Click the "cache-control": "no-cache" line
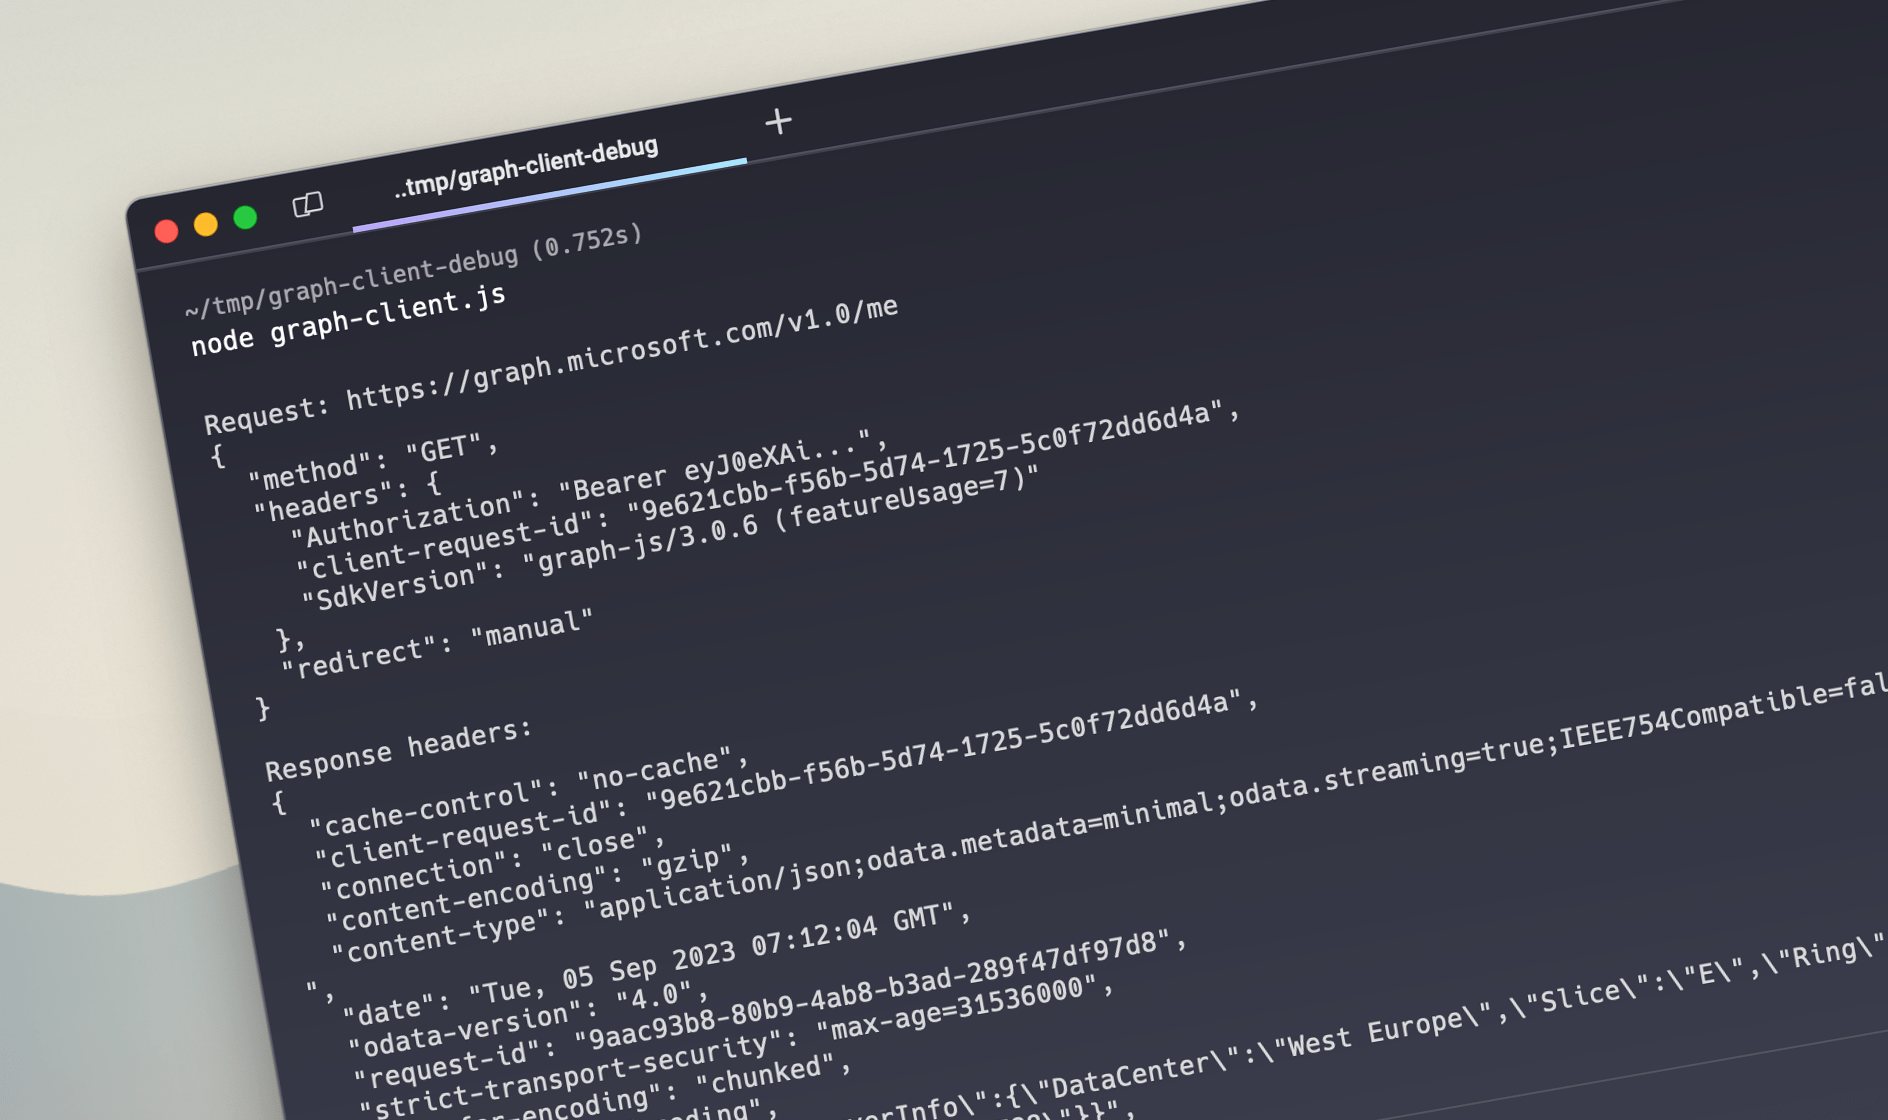The image size is (1888, 1120). pos(528,791)
